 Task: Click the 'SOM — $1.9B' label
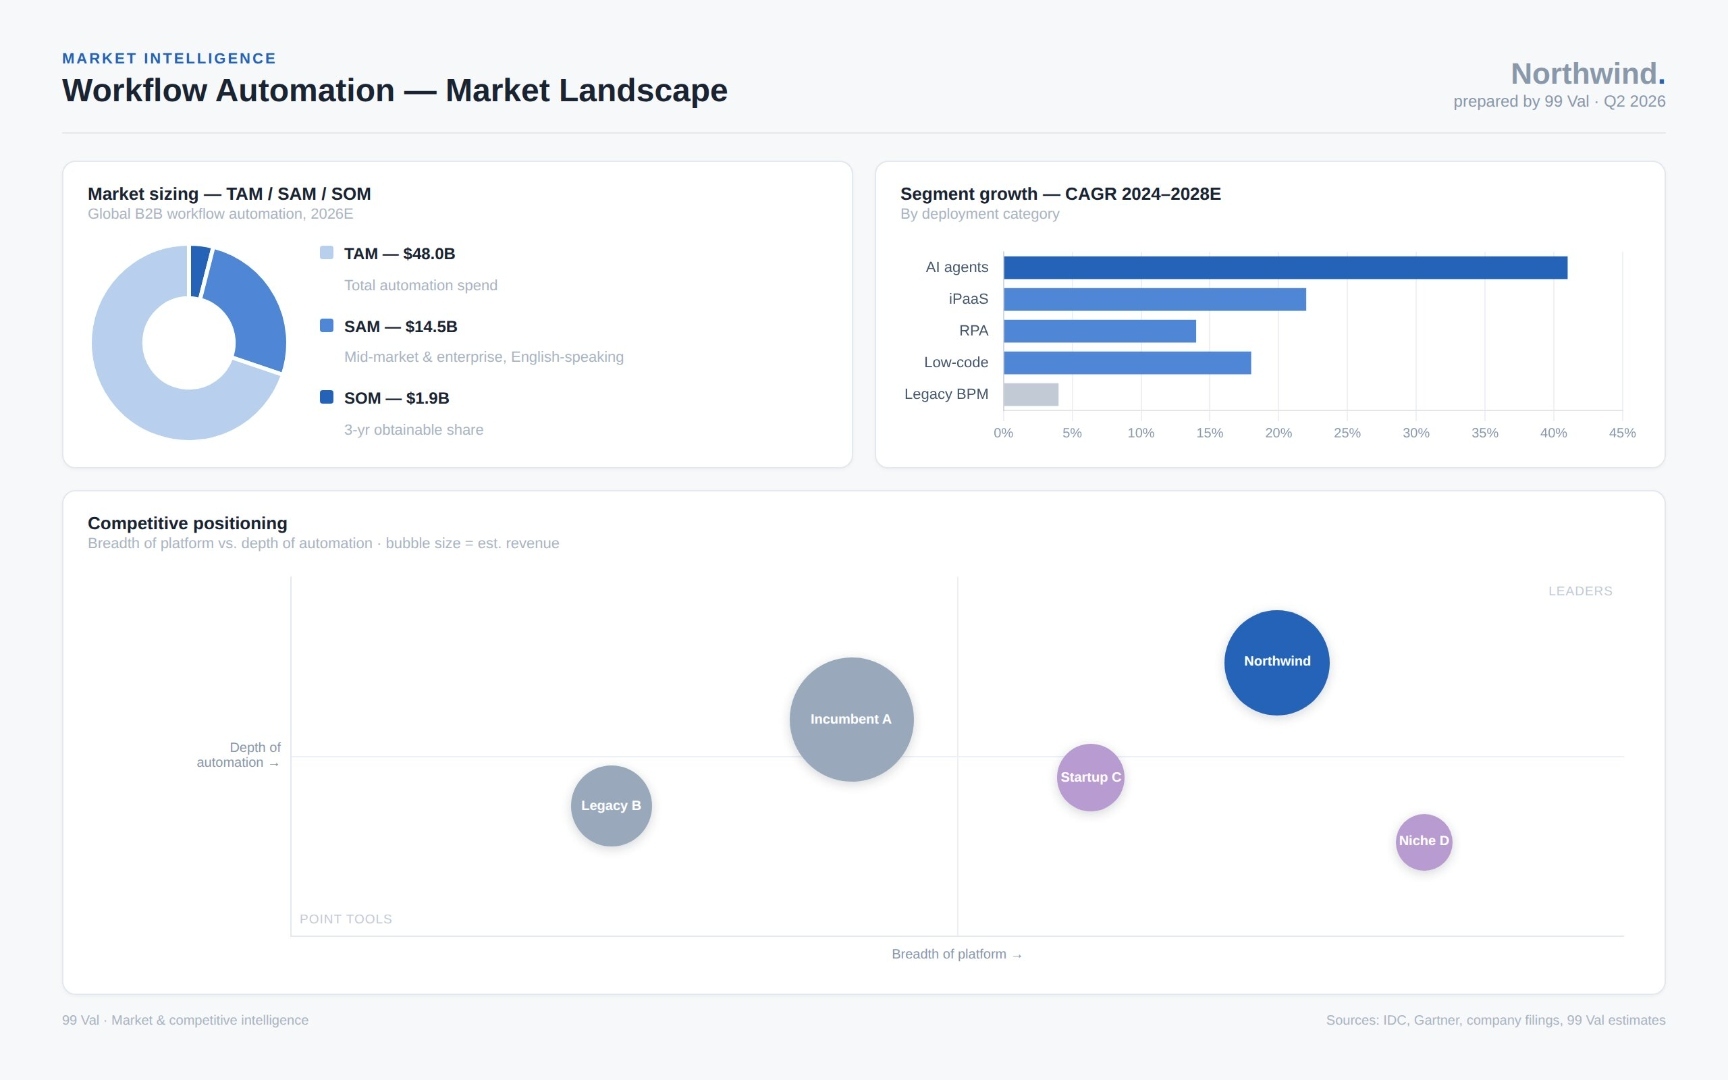(x=397, y=398)
